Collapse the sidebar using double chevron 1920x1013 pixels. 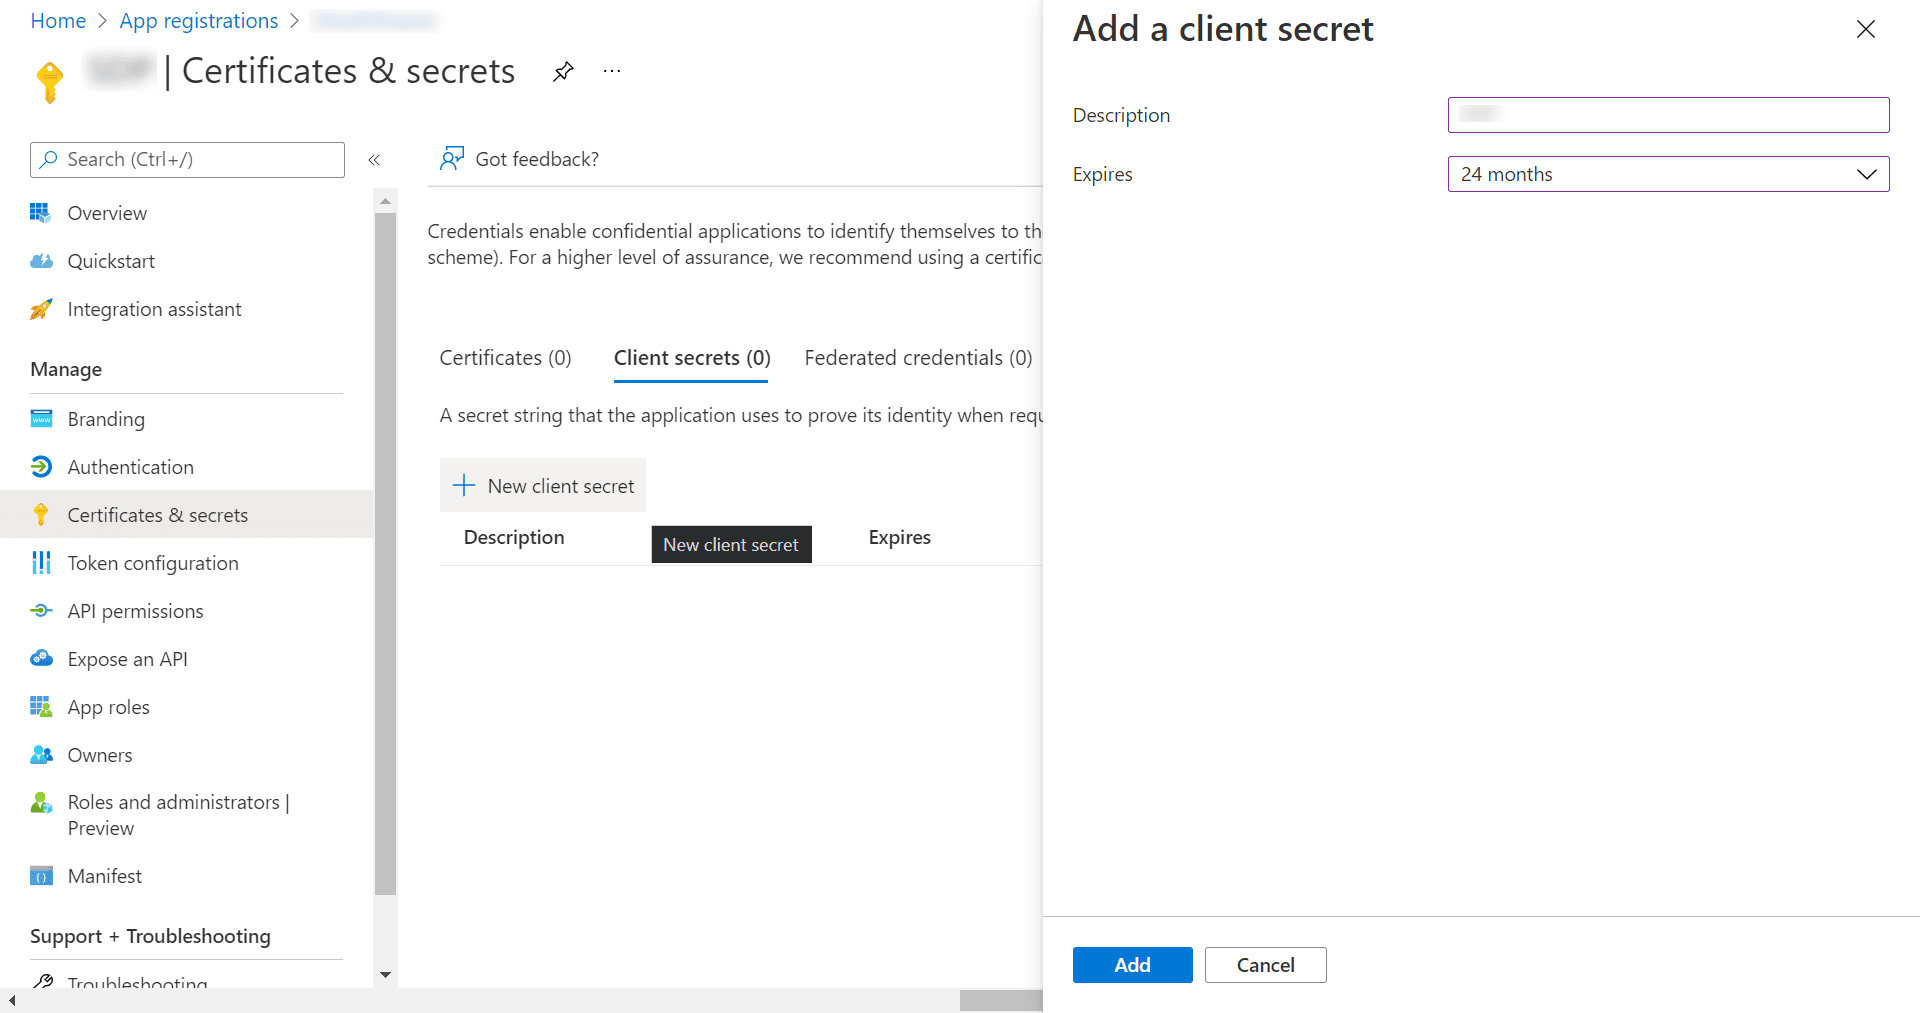click(374, 160)
